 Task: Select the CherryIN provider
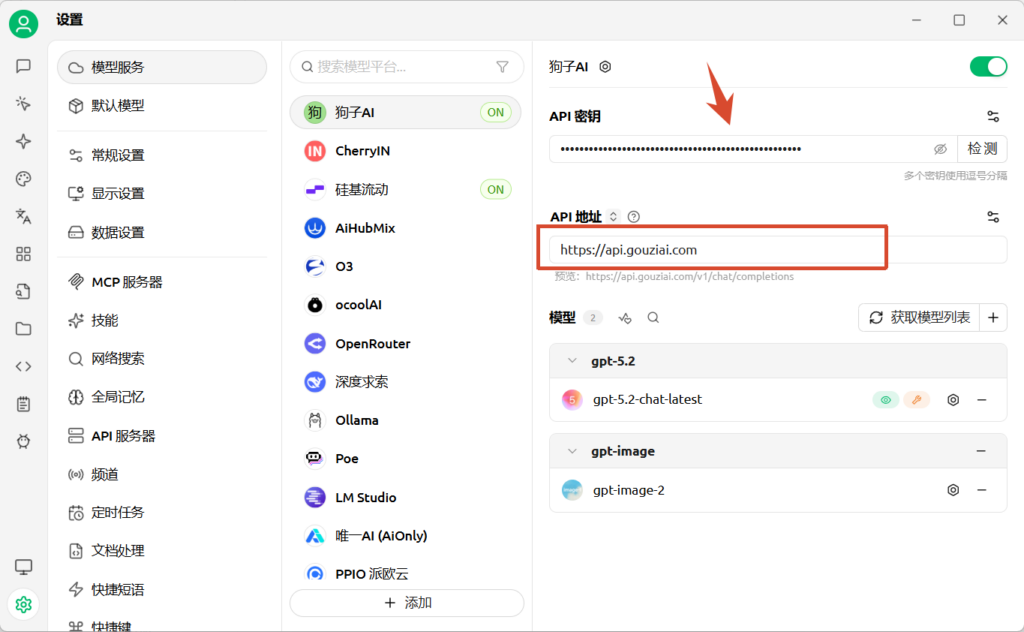point(406,151)
